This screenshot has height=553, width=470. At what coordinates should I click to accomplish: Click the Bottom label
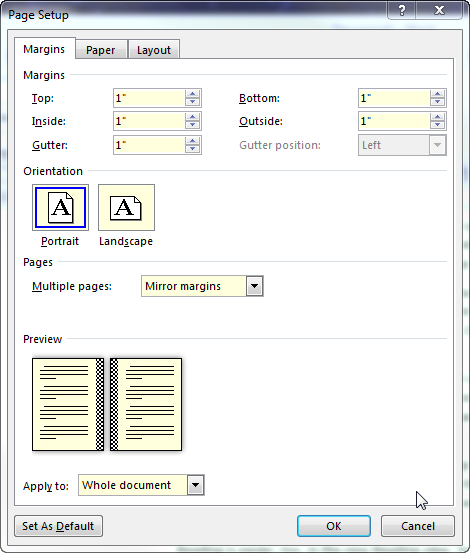pyautogui.click(x=259, y=98)
